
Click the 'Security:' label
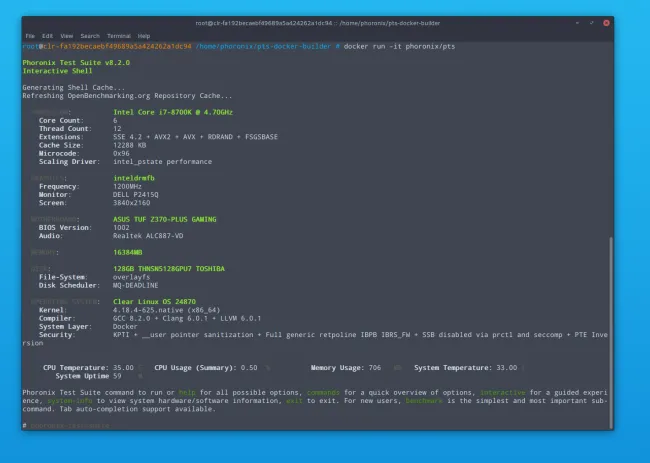(57, 335)
